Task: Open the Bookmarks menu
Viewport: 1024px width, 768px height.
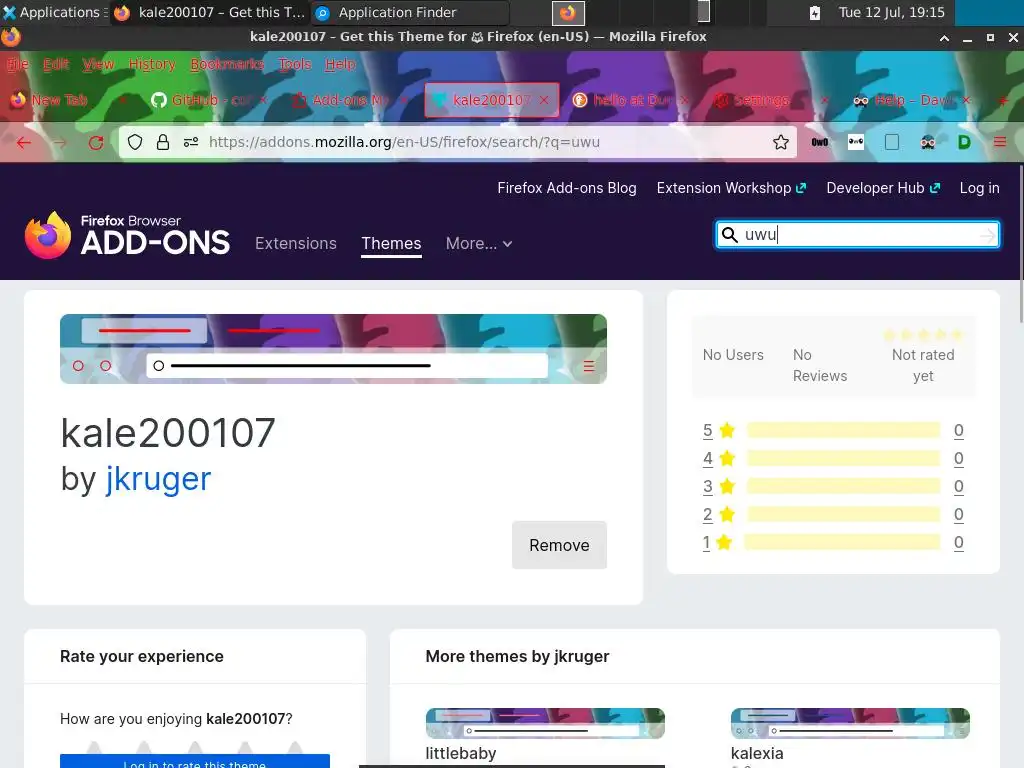Action: coord(227,64)
